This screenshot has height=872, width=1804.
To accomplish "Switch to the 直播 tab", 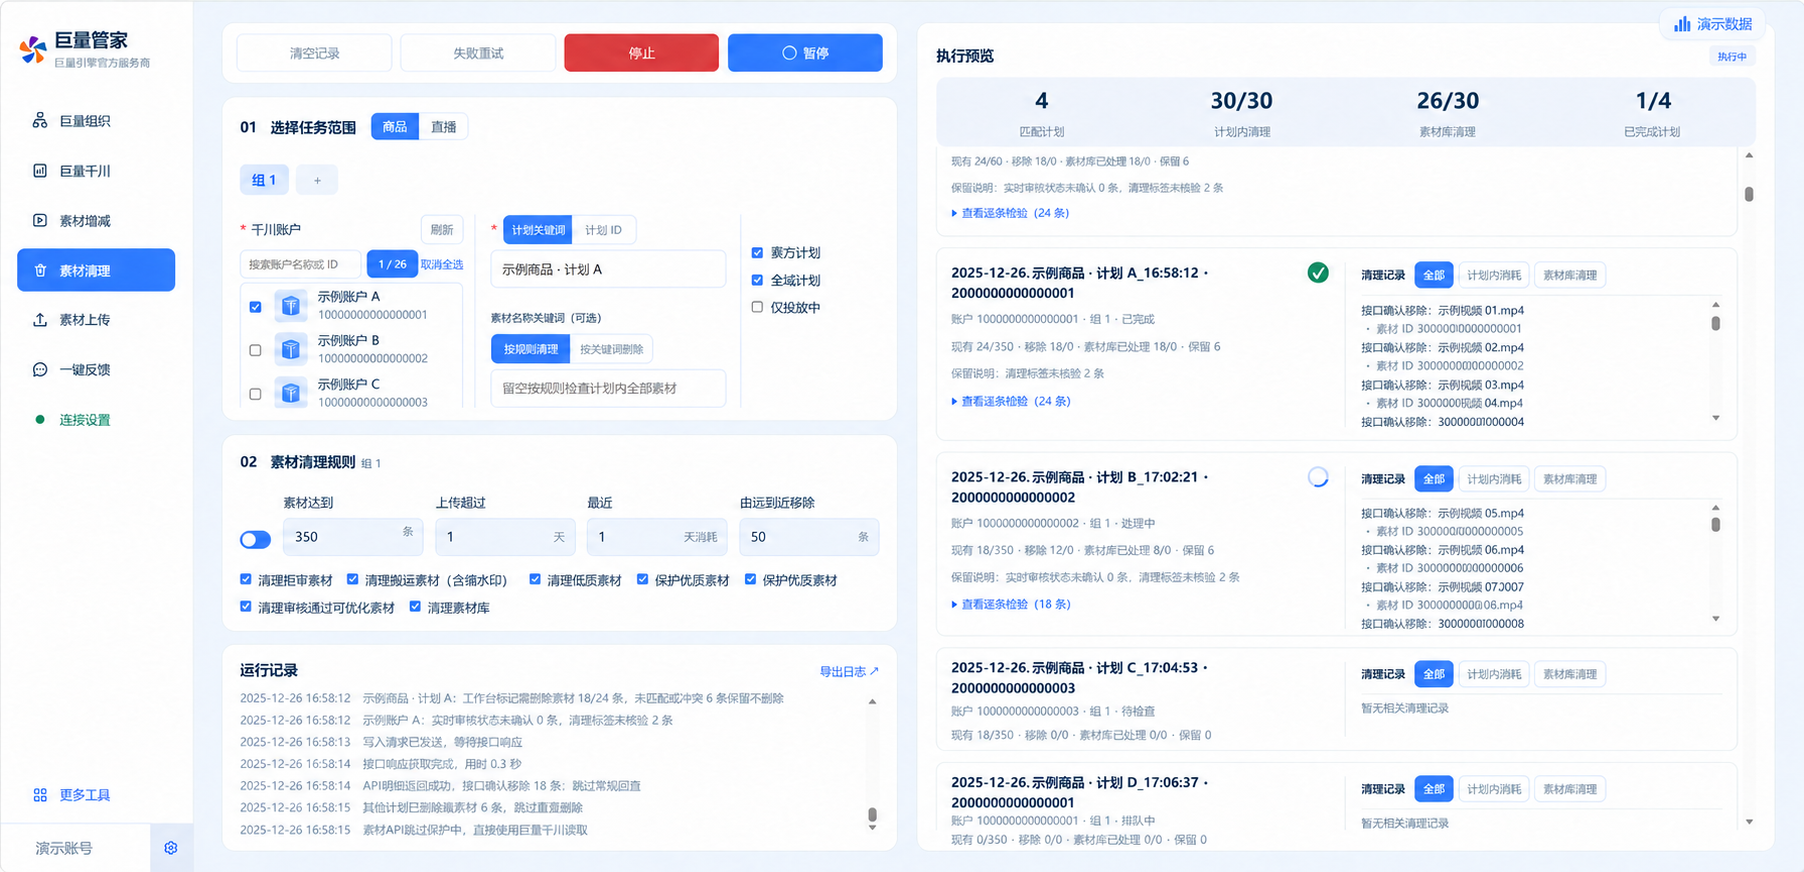I will pyautogui.click(x=443, y=127).
